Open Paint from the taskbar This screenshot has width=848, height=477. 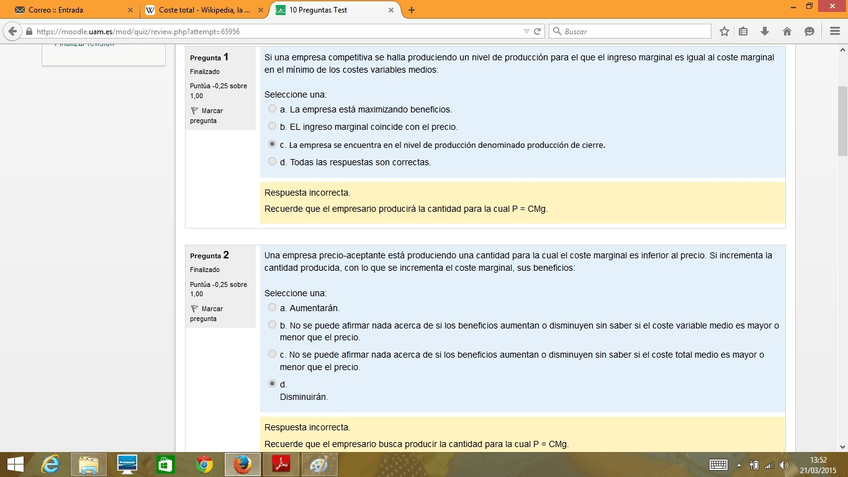pos(319,465)
